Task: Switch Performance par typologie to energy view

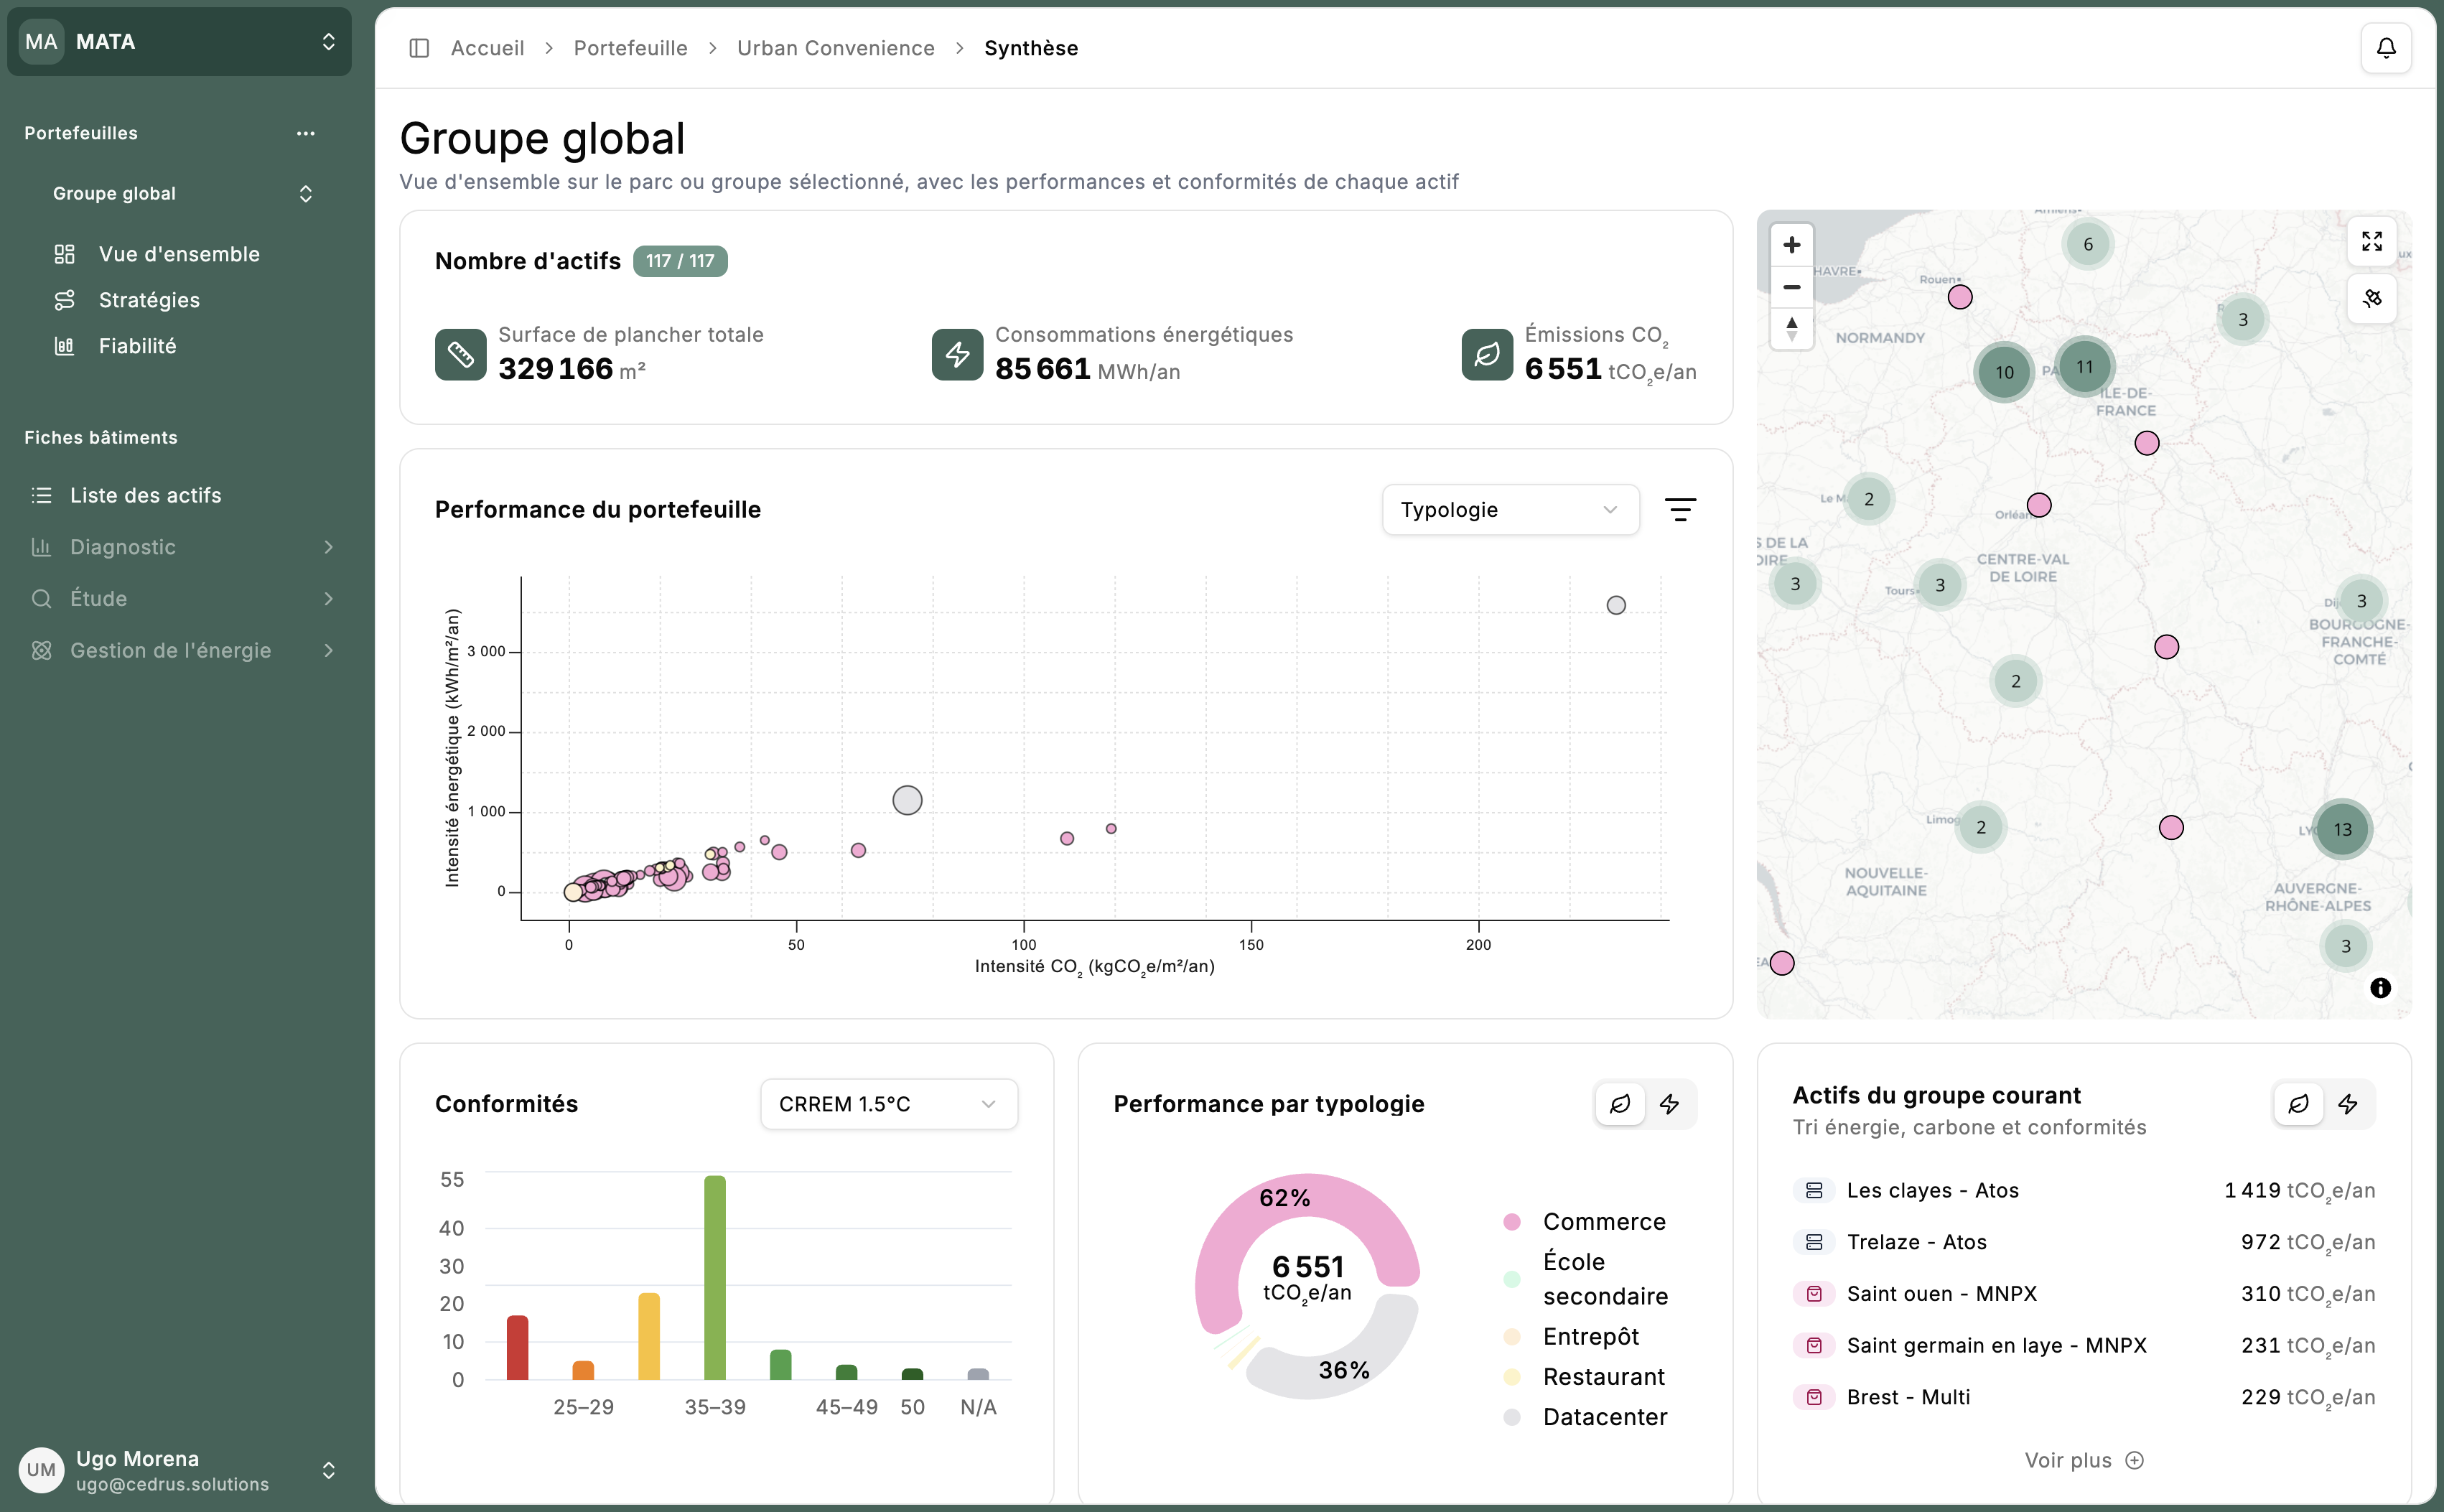Action: (x=1669, y=1104)
